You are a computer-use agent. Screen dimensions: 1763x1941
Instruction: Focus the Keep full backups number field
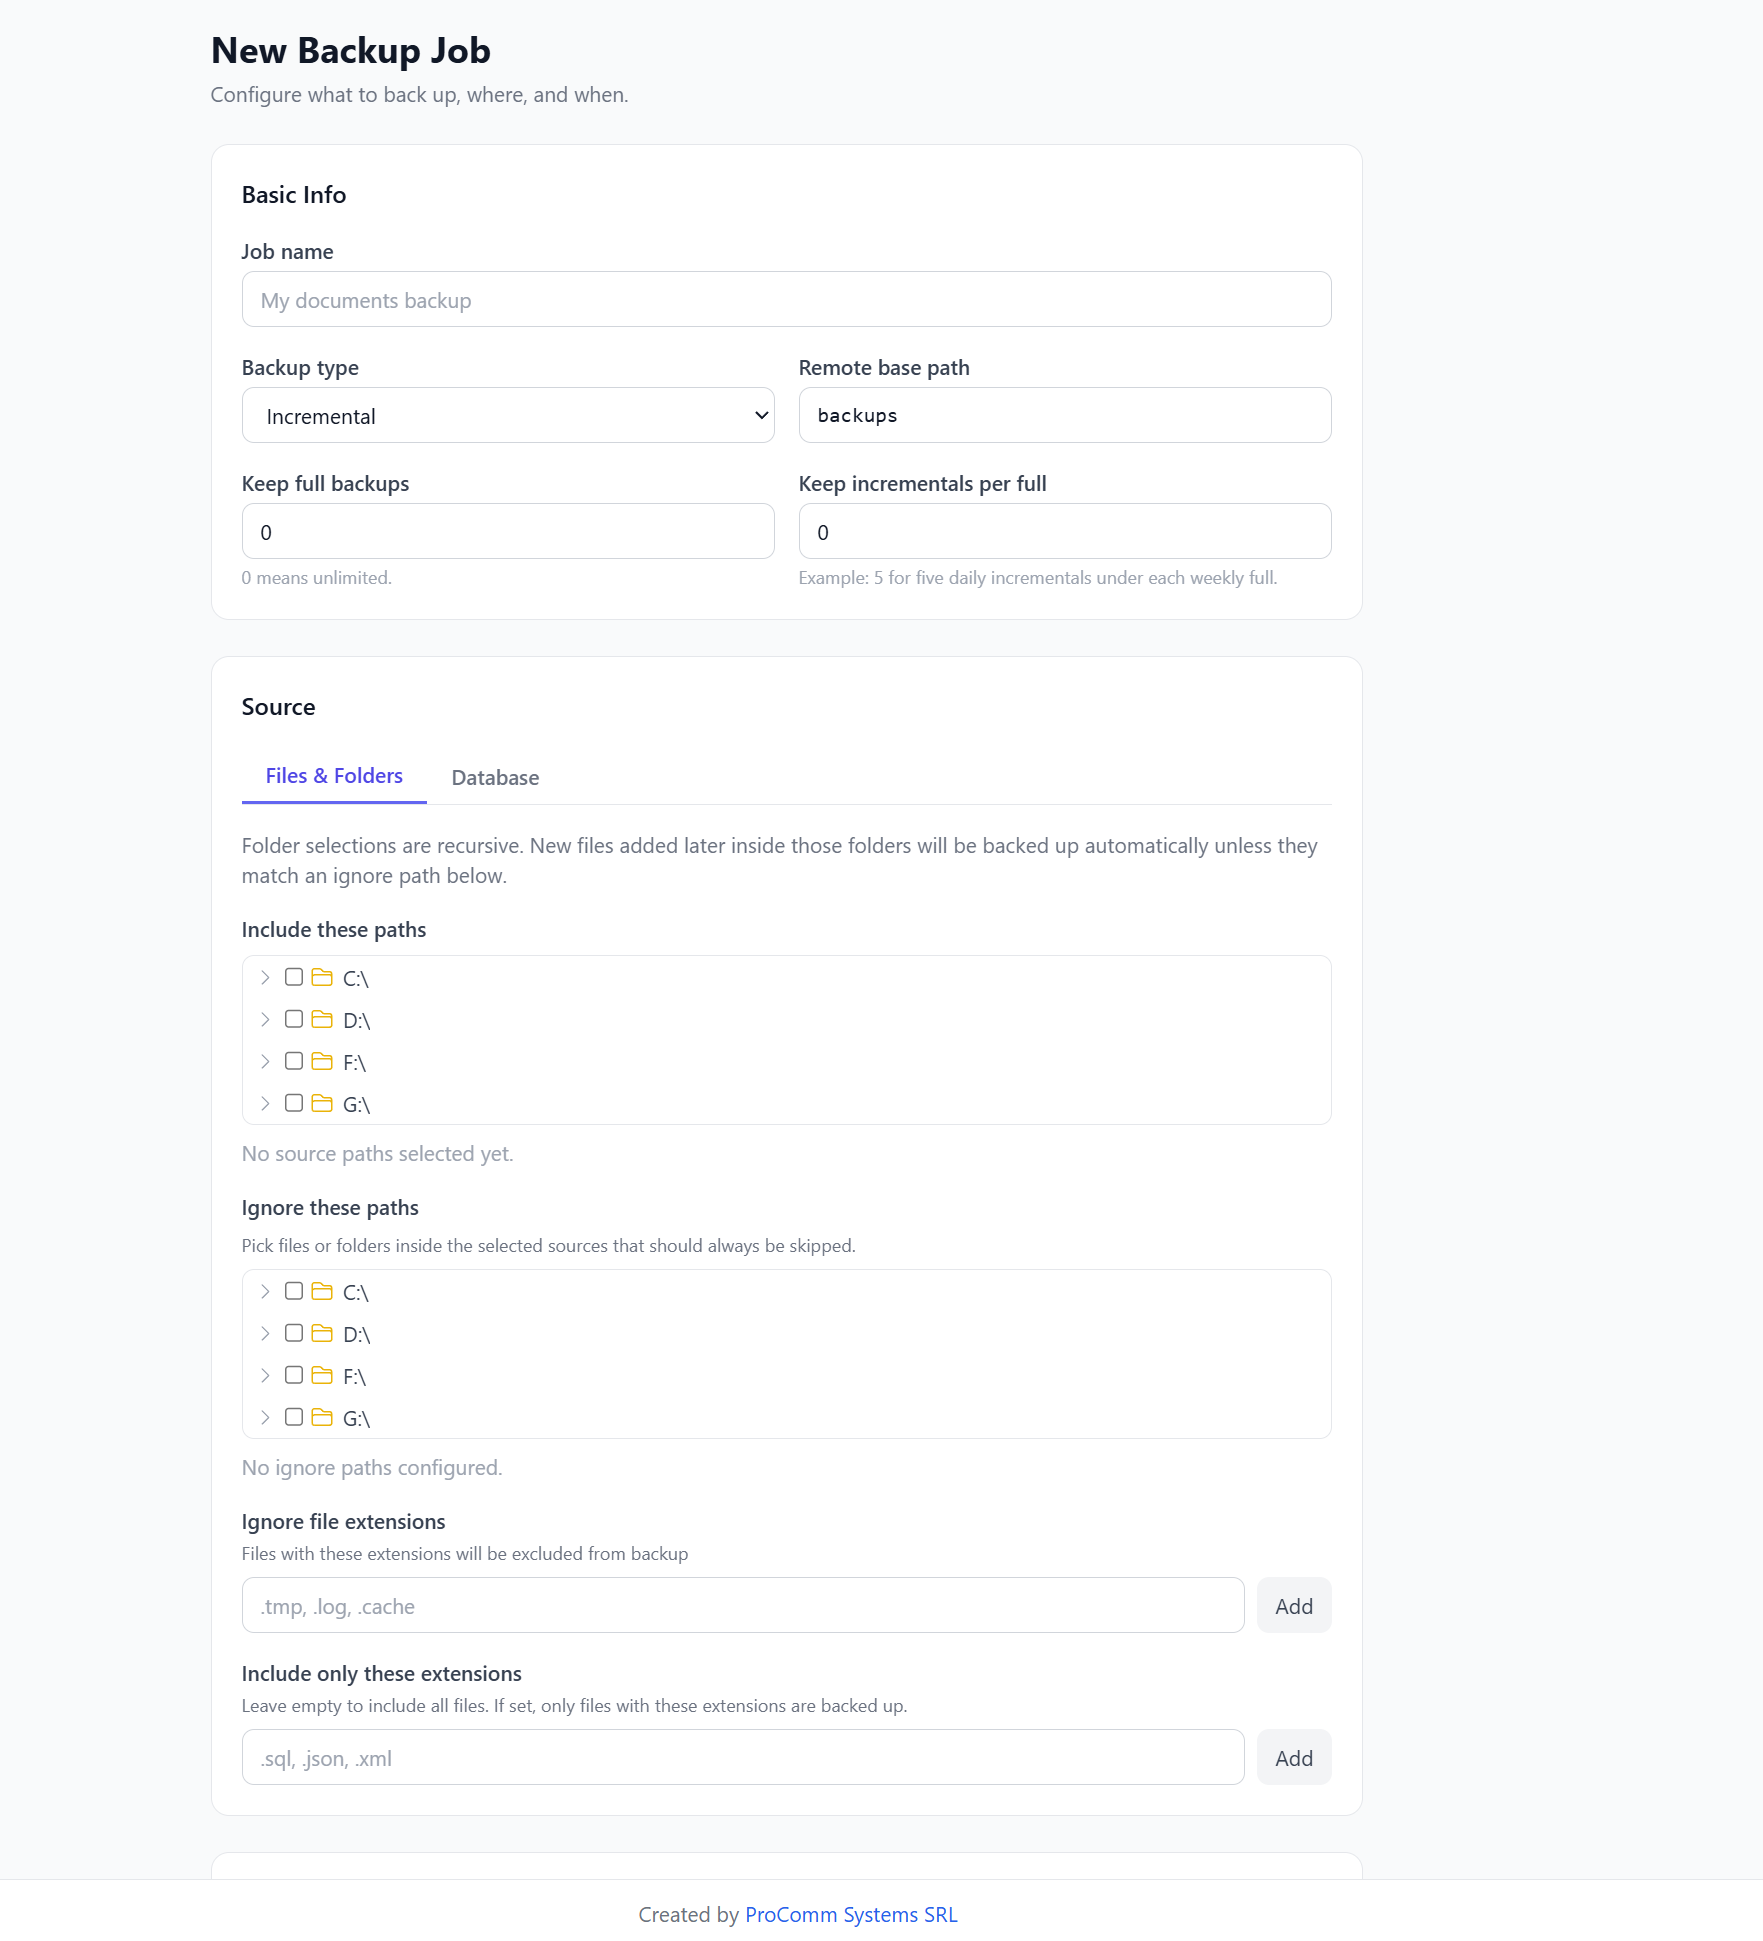tap(508, 531)
